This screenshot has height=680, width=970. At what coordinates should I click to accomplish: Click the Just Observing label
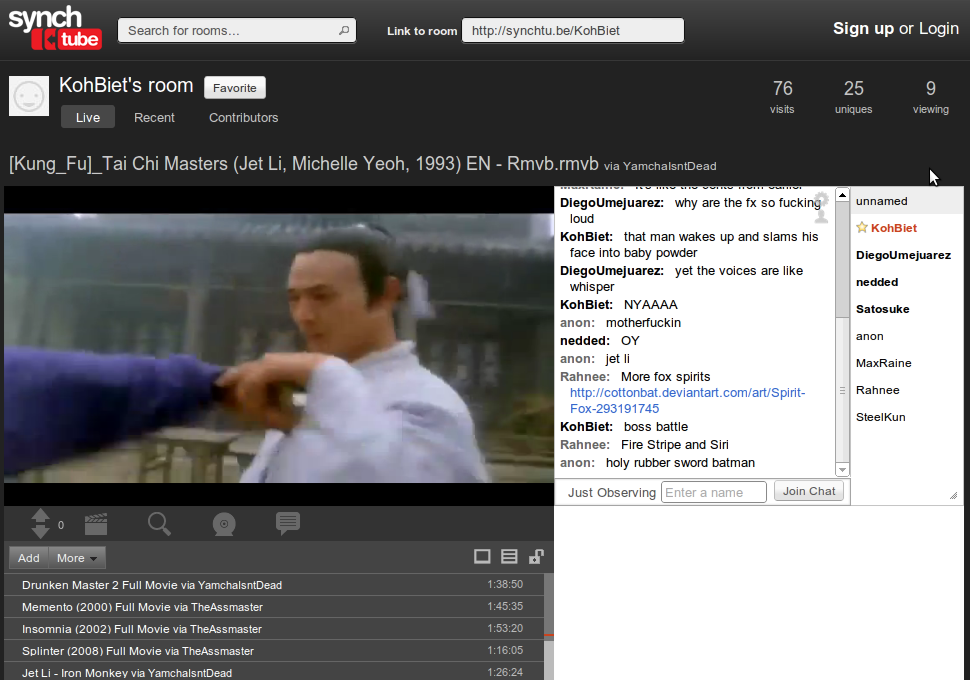(612, 493)
